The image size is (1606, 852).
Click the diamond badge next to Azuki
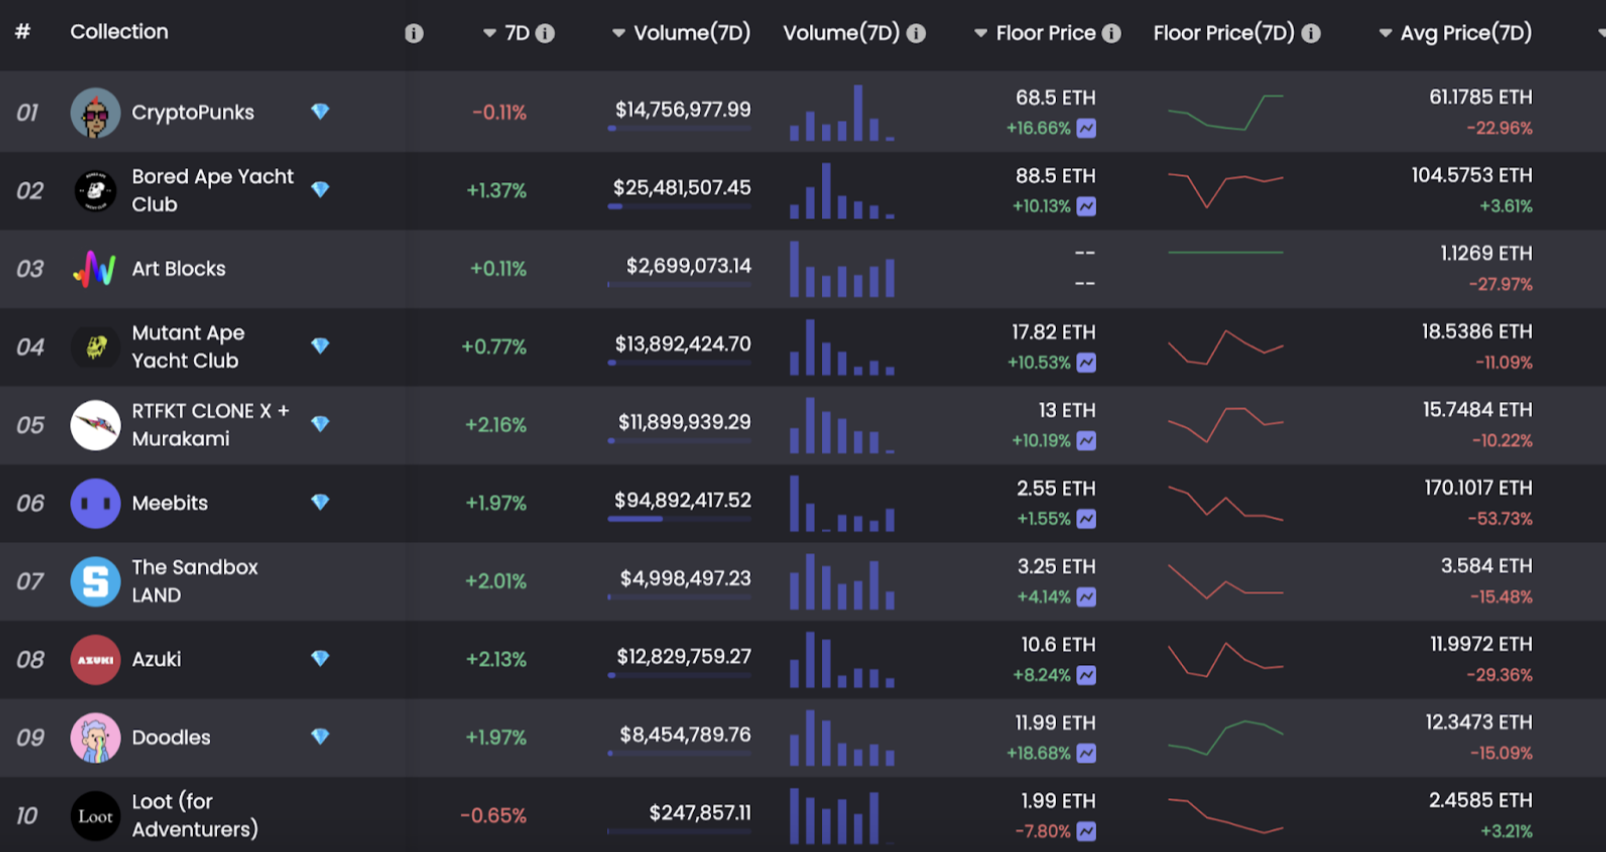(320, 658)
